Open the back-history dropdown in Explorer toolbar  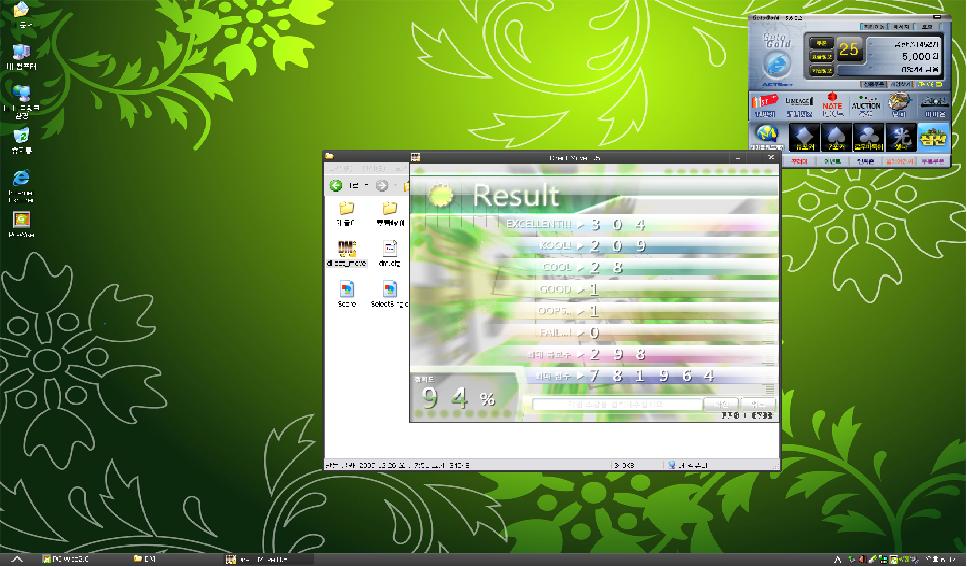[366, 186]
